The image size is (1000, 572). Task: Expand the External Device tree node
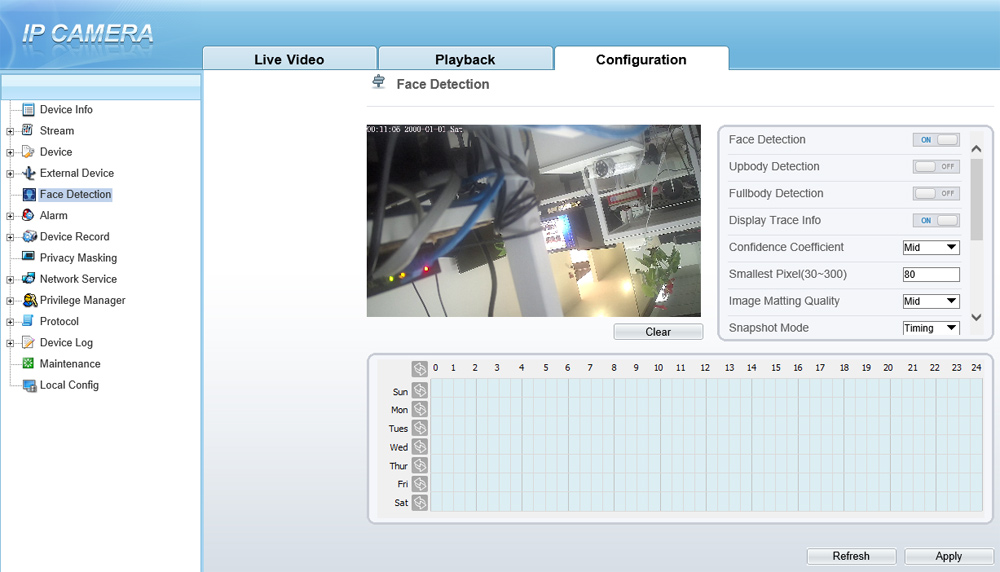coord(10,173)
